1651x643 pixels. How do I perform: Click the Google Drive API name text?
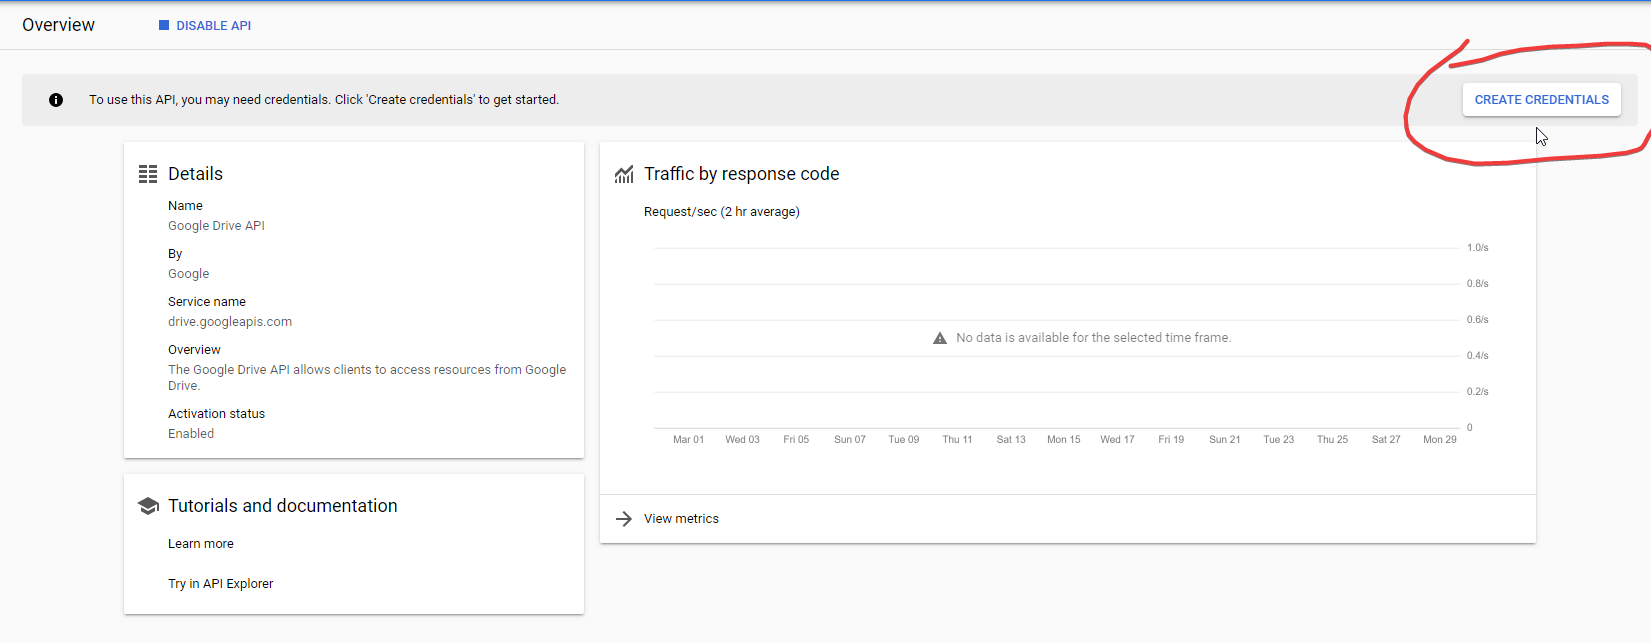(216, 226)
